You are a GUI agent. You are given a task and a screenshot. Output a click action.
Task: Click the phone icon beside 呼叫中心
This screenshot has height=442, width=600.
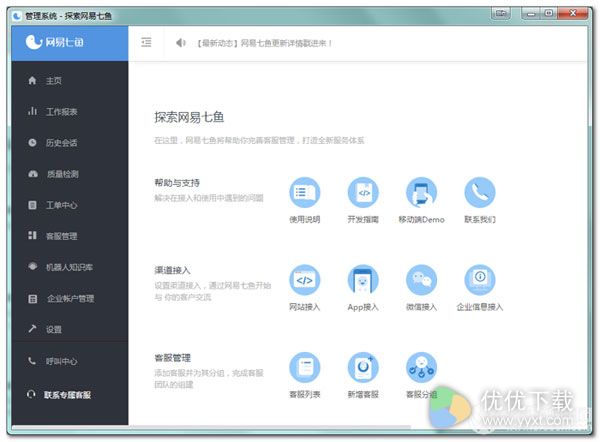coord(32,360)
